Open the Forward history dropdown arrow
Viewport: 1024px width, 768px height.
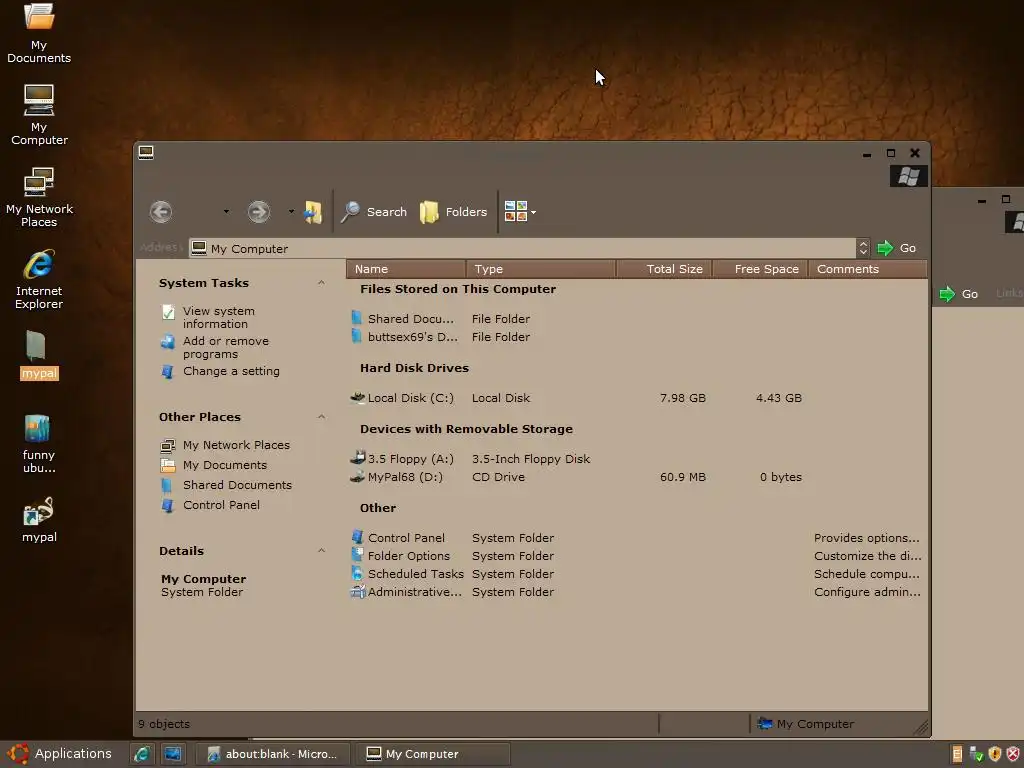click(291, 212)
